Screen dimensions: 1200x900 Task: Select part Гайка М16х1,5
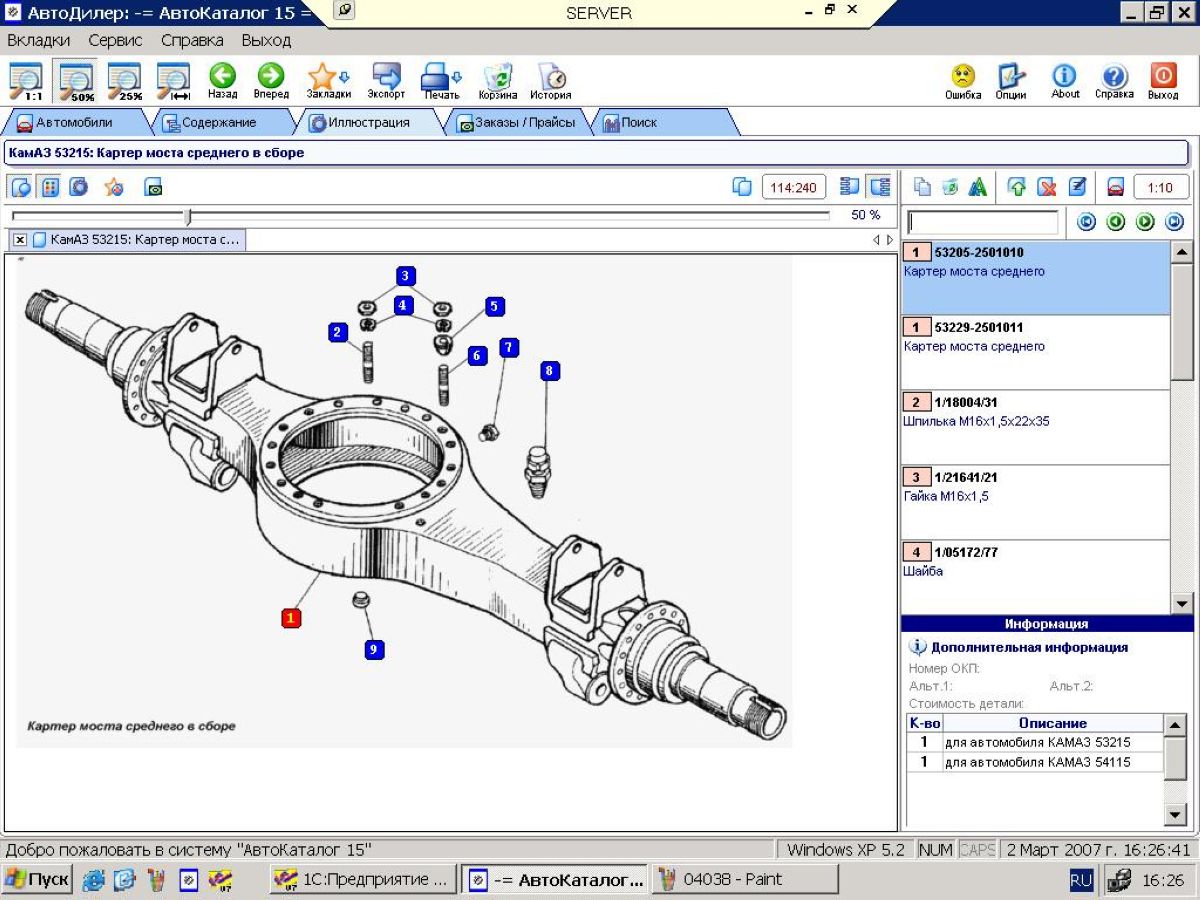coord(1035,502)
